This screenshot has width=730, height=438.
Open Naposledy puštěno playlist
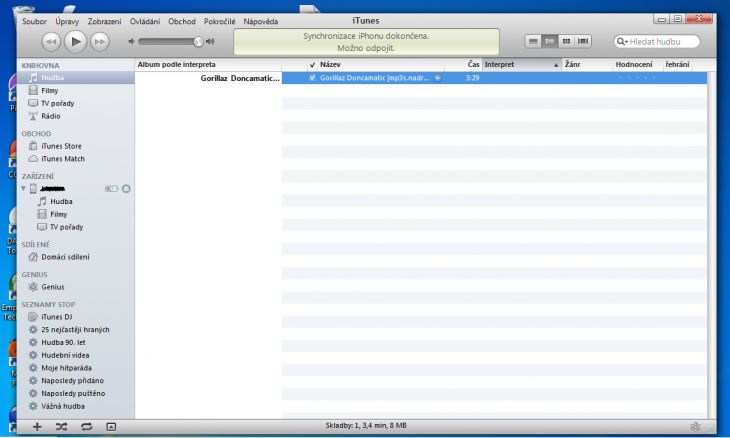pos(76,393)
